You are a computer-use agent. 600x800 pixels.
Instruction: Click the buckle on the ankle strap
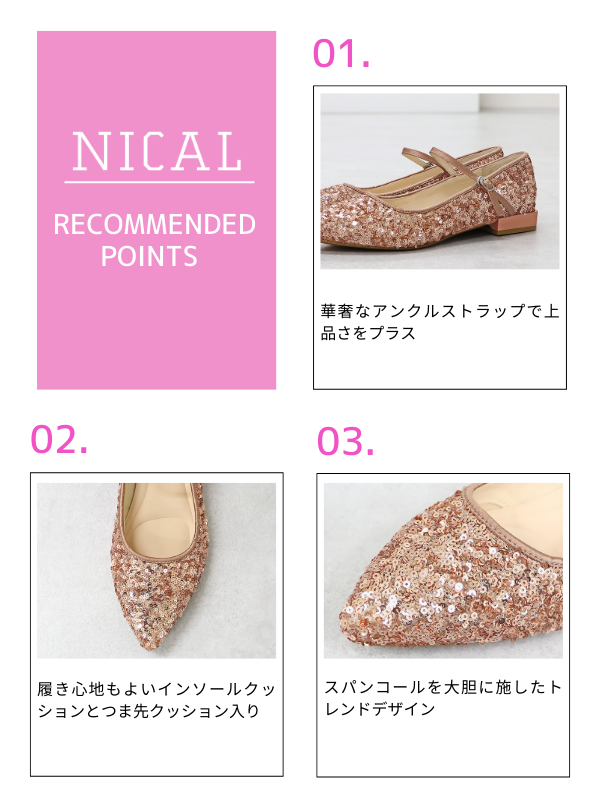tap(483, 183)
